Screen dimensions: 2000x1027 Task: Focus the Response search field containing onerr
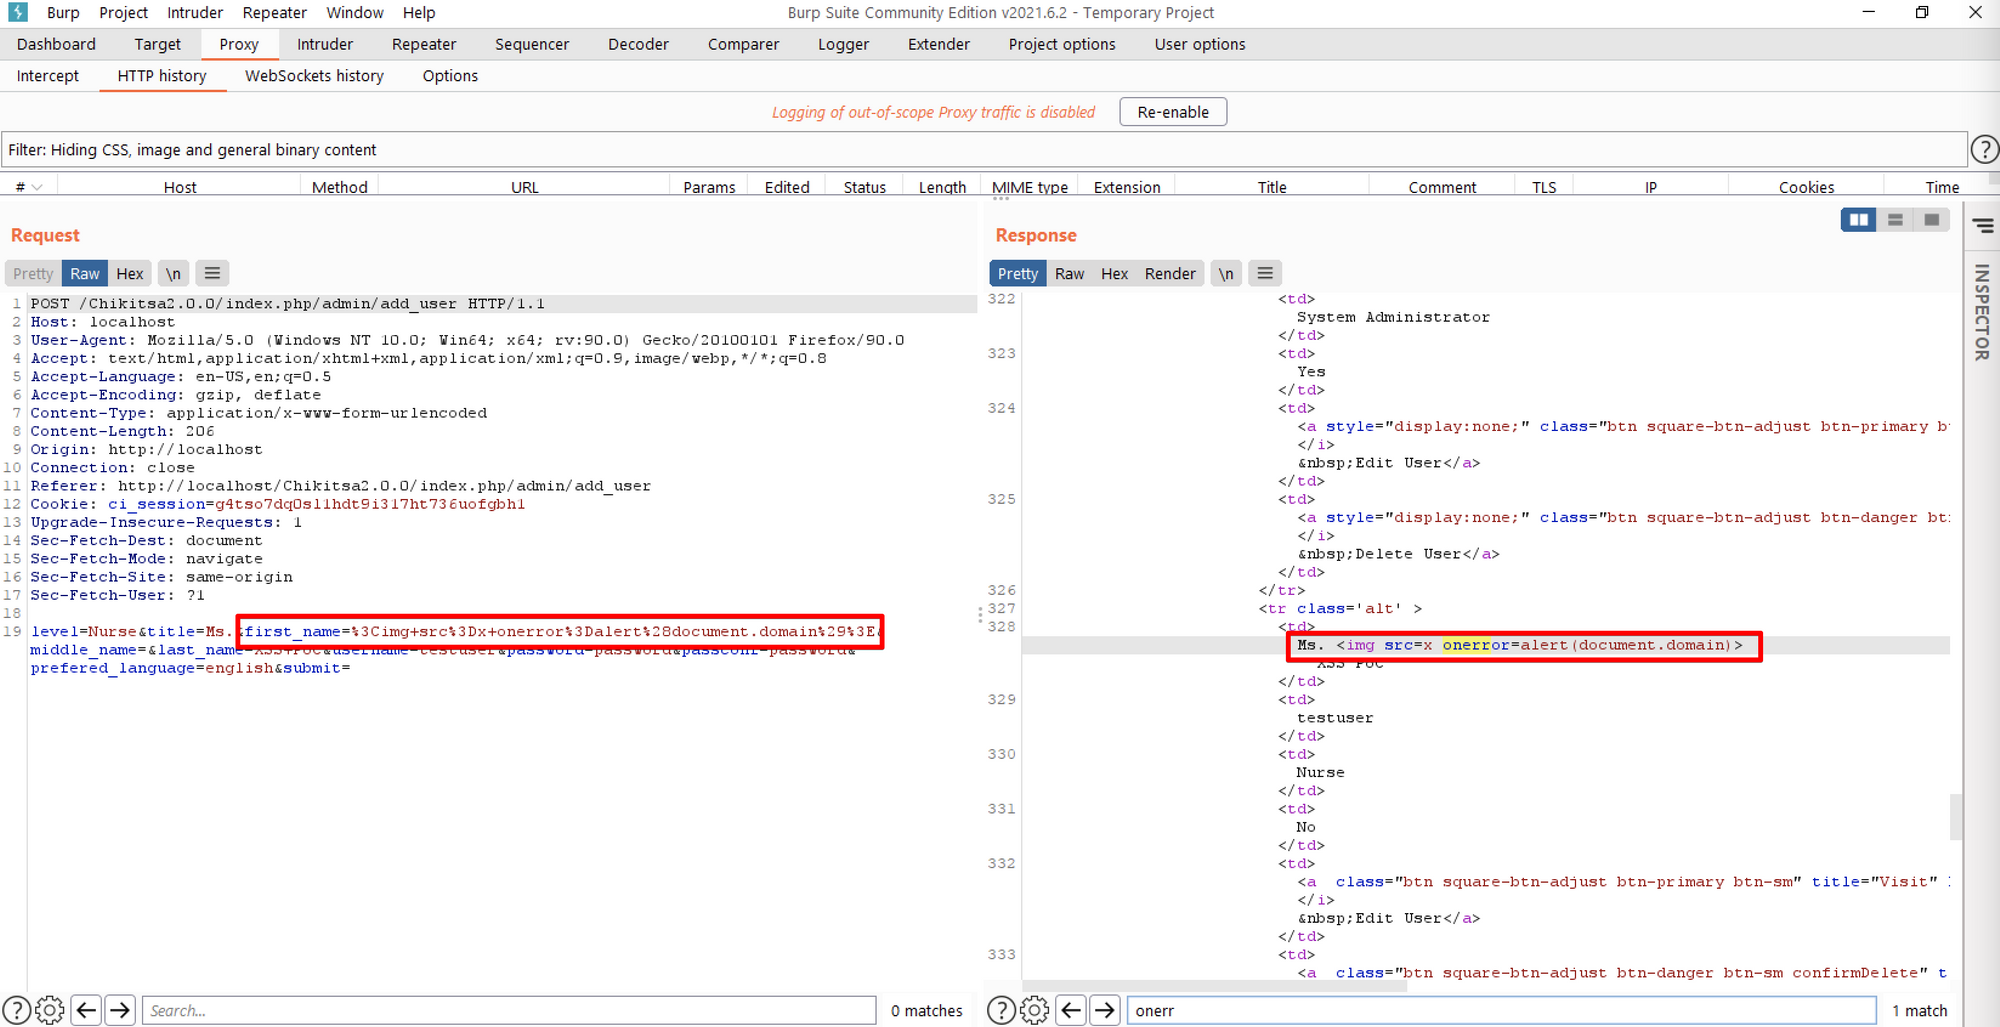(x=1501, y=1011)
